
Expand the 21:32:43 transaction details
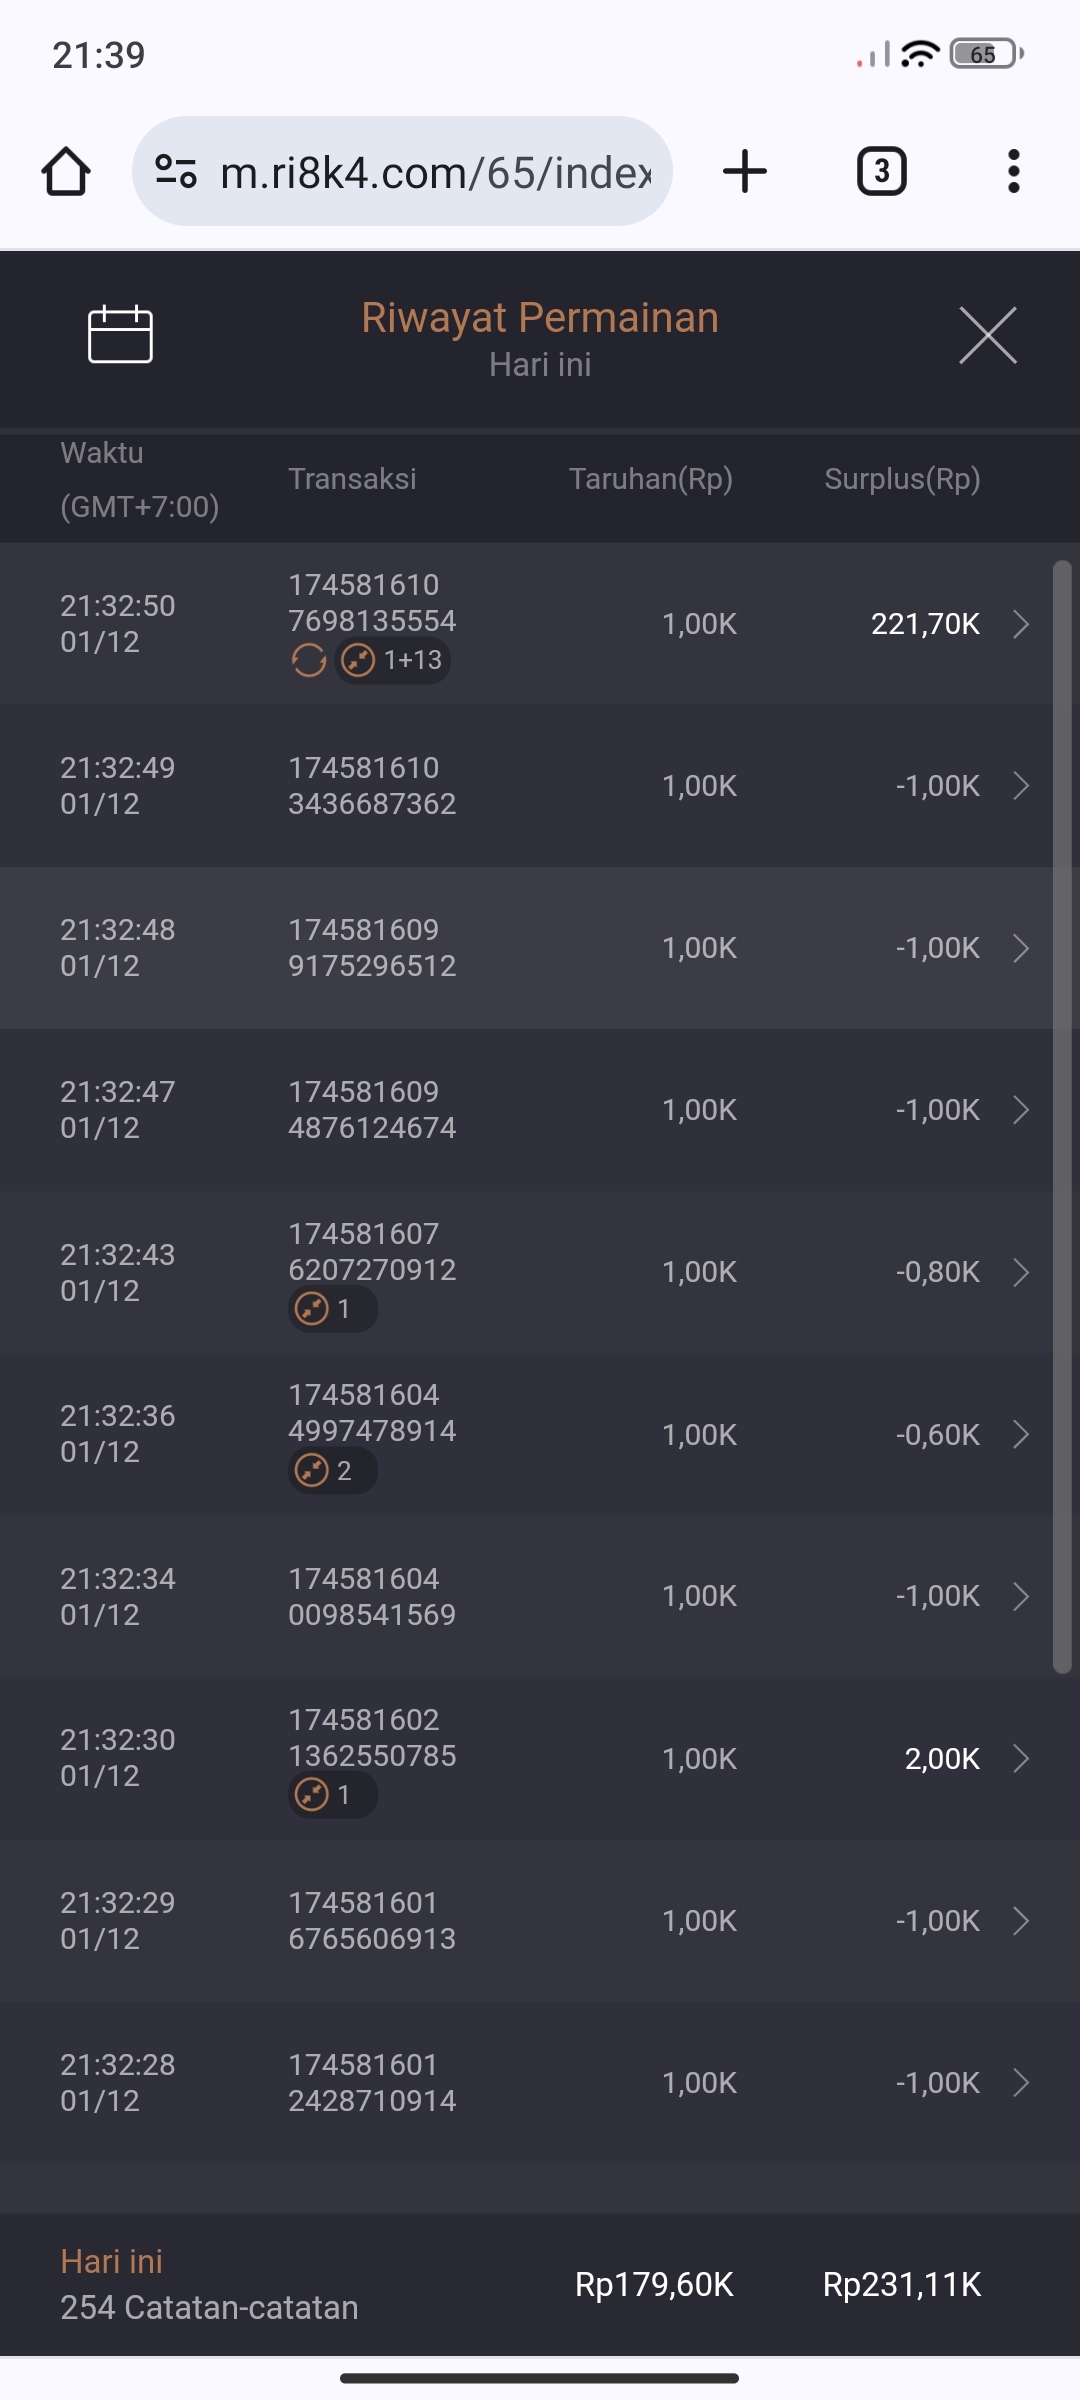coord(1020,1272)
